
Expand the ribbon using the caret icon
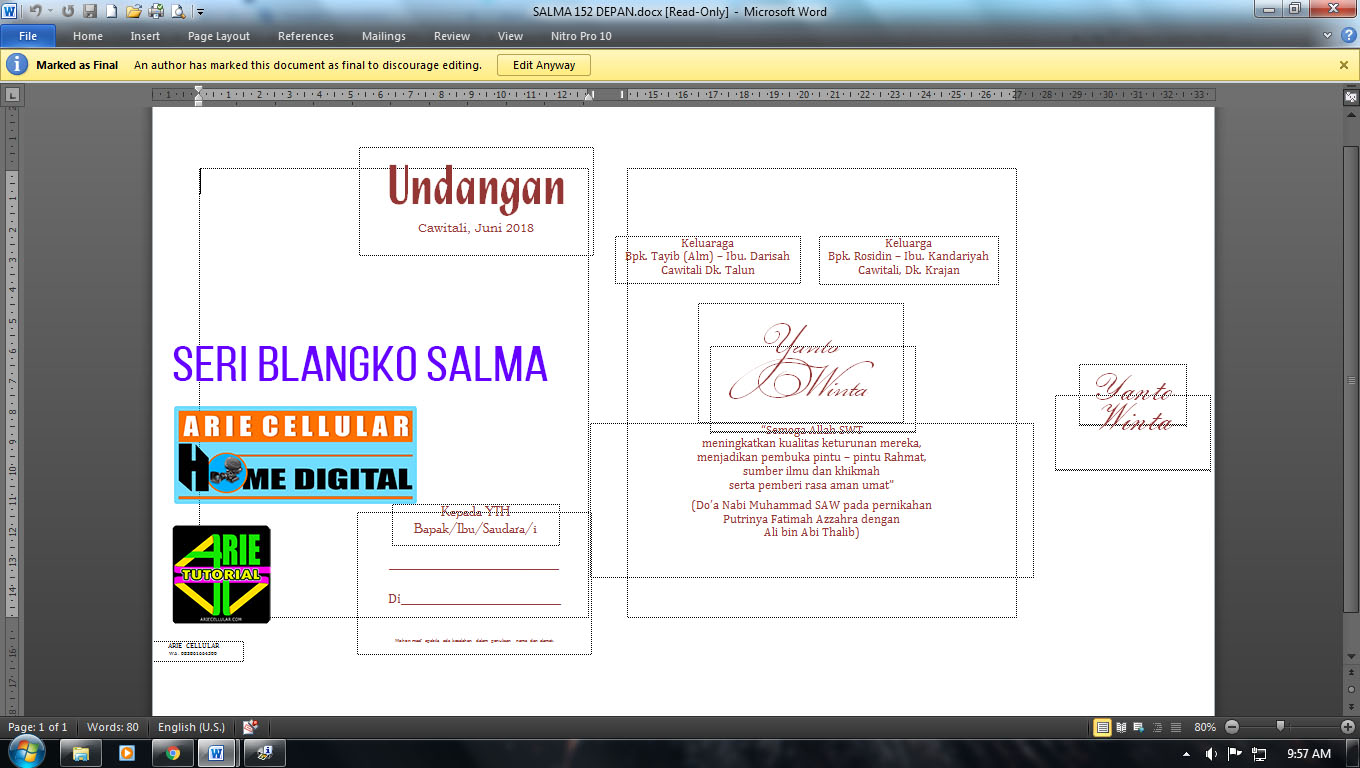[x=1328, y=36]
